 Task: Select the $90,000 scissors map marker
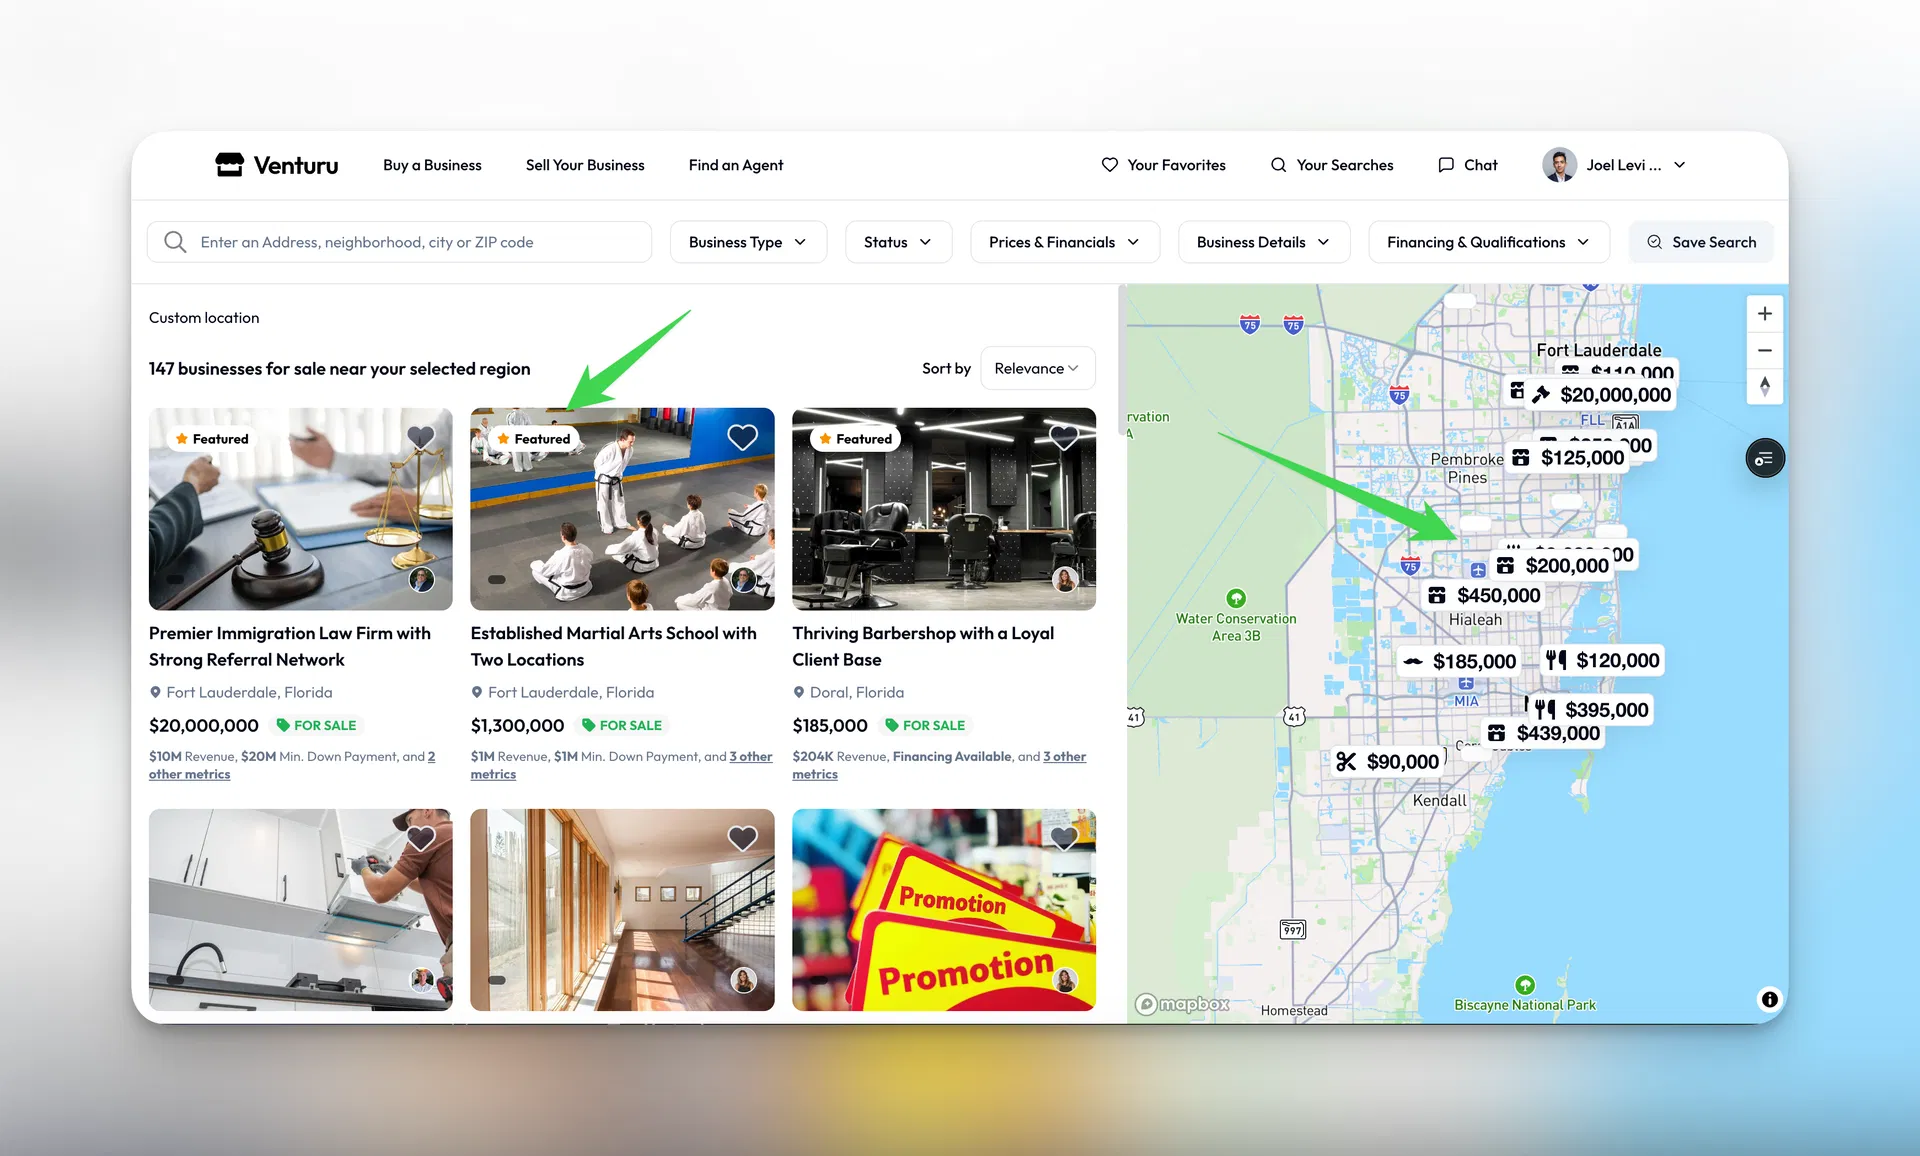[x=1389, y=762]
